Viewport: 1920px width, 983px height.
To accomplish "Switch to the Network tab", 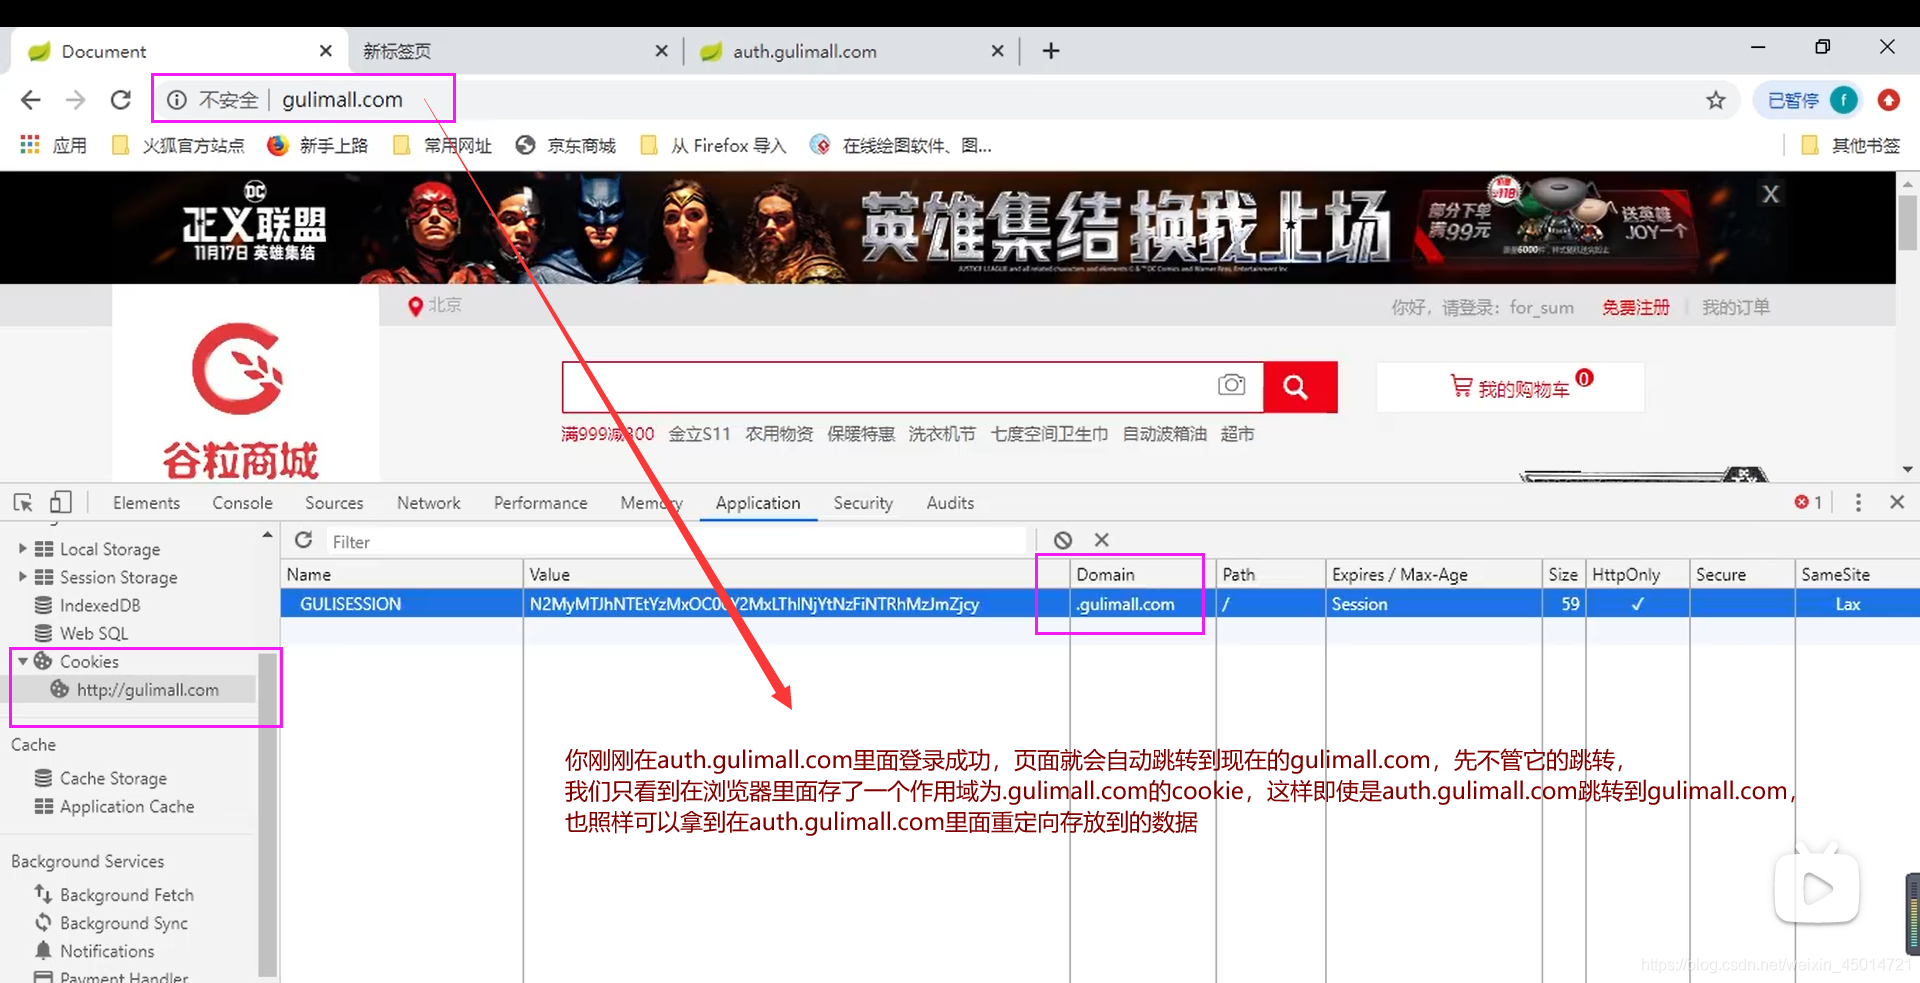I will tap(429, 503).
